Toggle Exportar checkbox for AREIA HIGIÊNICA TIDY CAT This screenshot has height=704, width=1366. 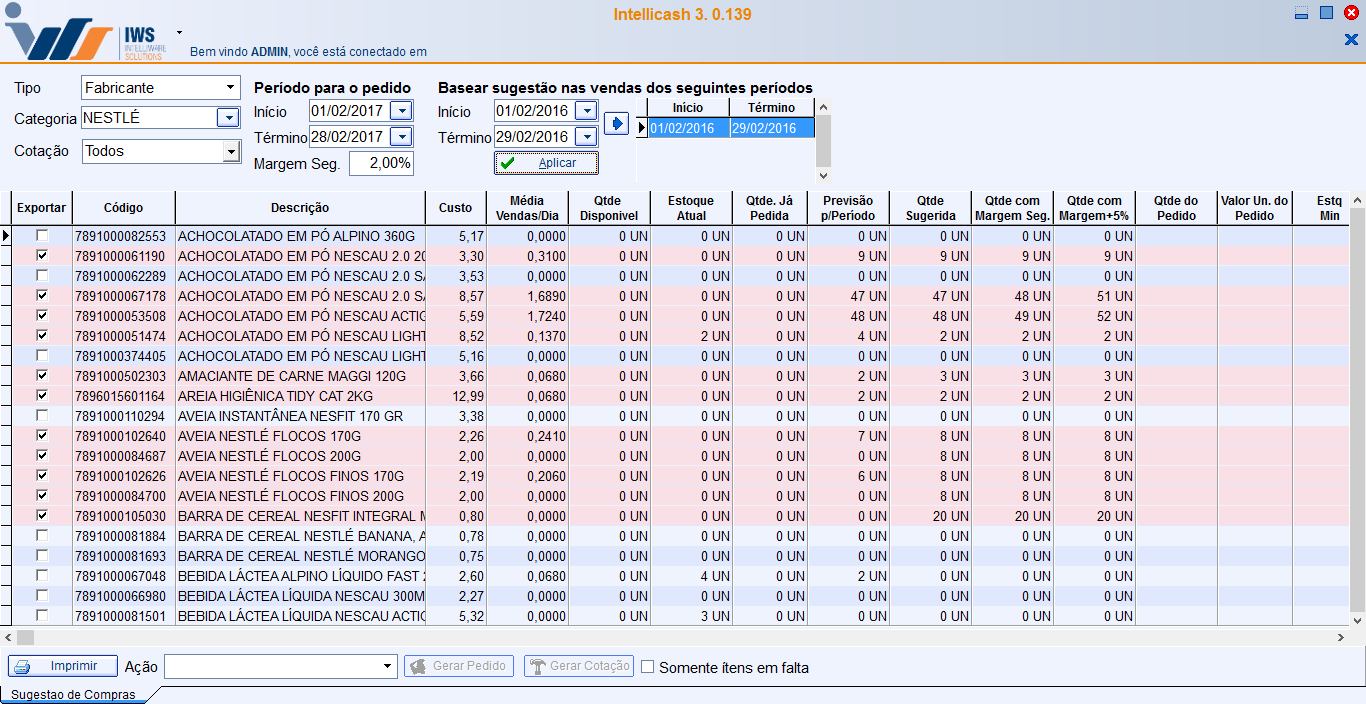[x=42, y=396]
